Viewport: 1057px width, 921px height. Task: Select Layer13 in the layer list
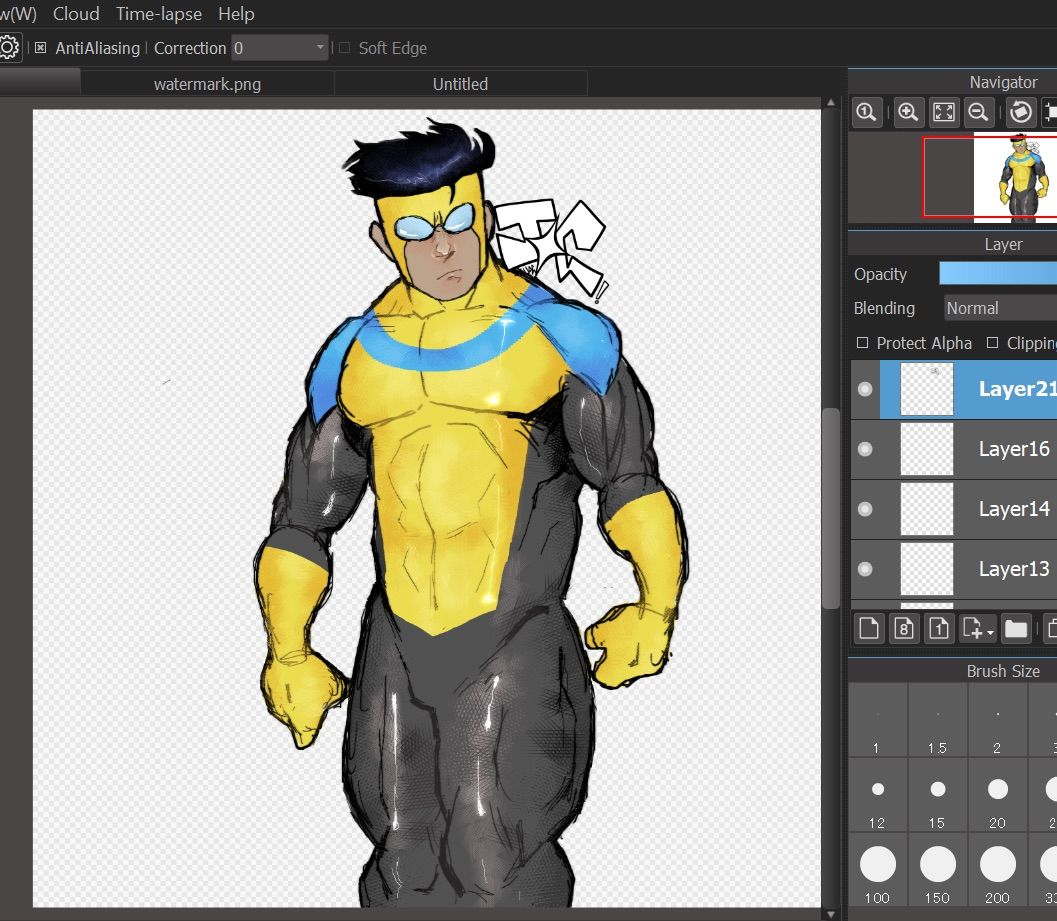[x=954, y=569]
